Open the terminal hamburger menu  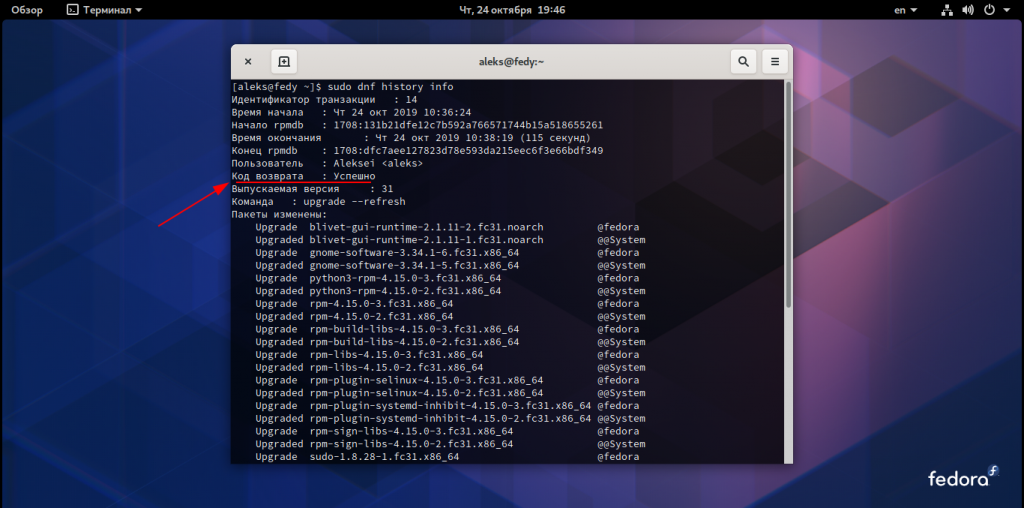pos(775,62)
